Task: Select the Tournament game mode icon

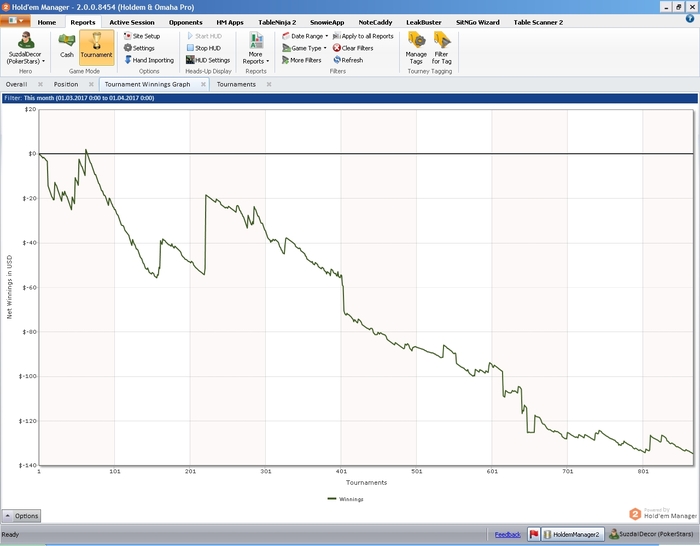Action: (x=96, y=45)
